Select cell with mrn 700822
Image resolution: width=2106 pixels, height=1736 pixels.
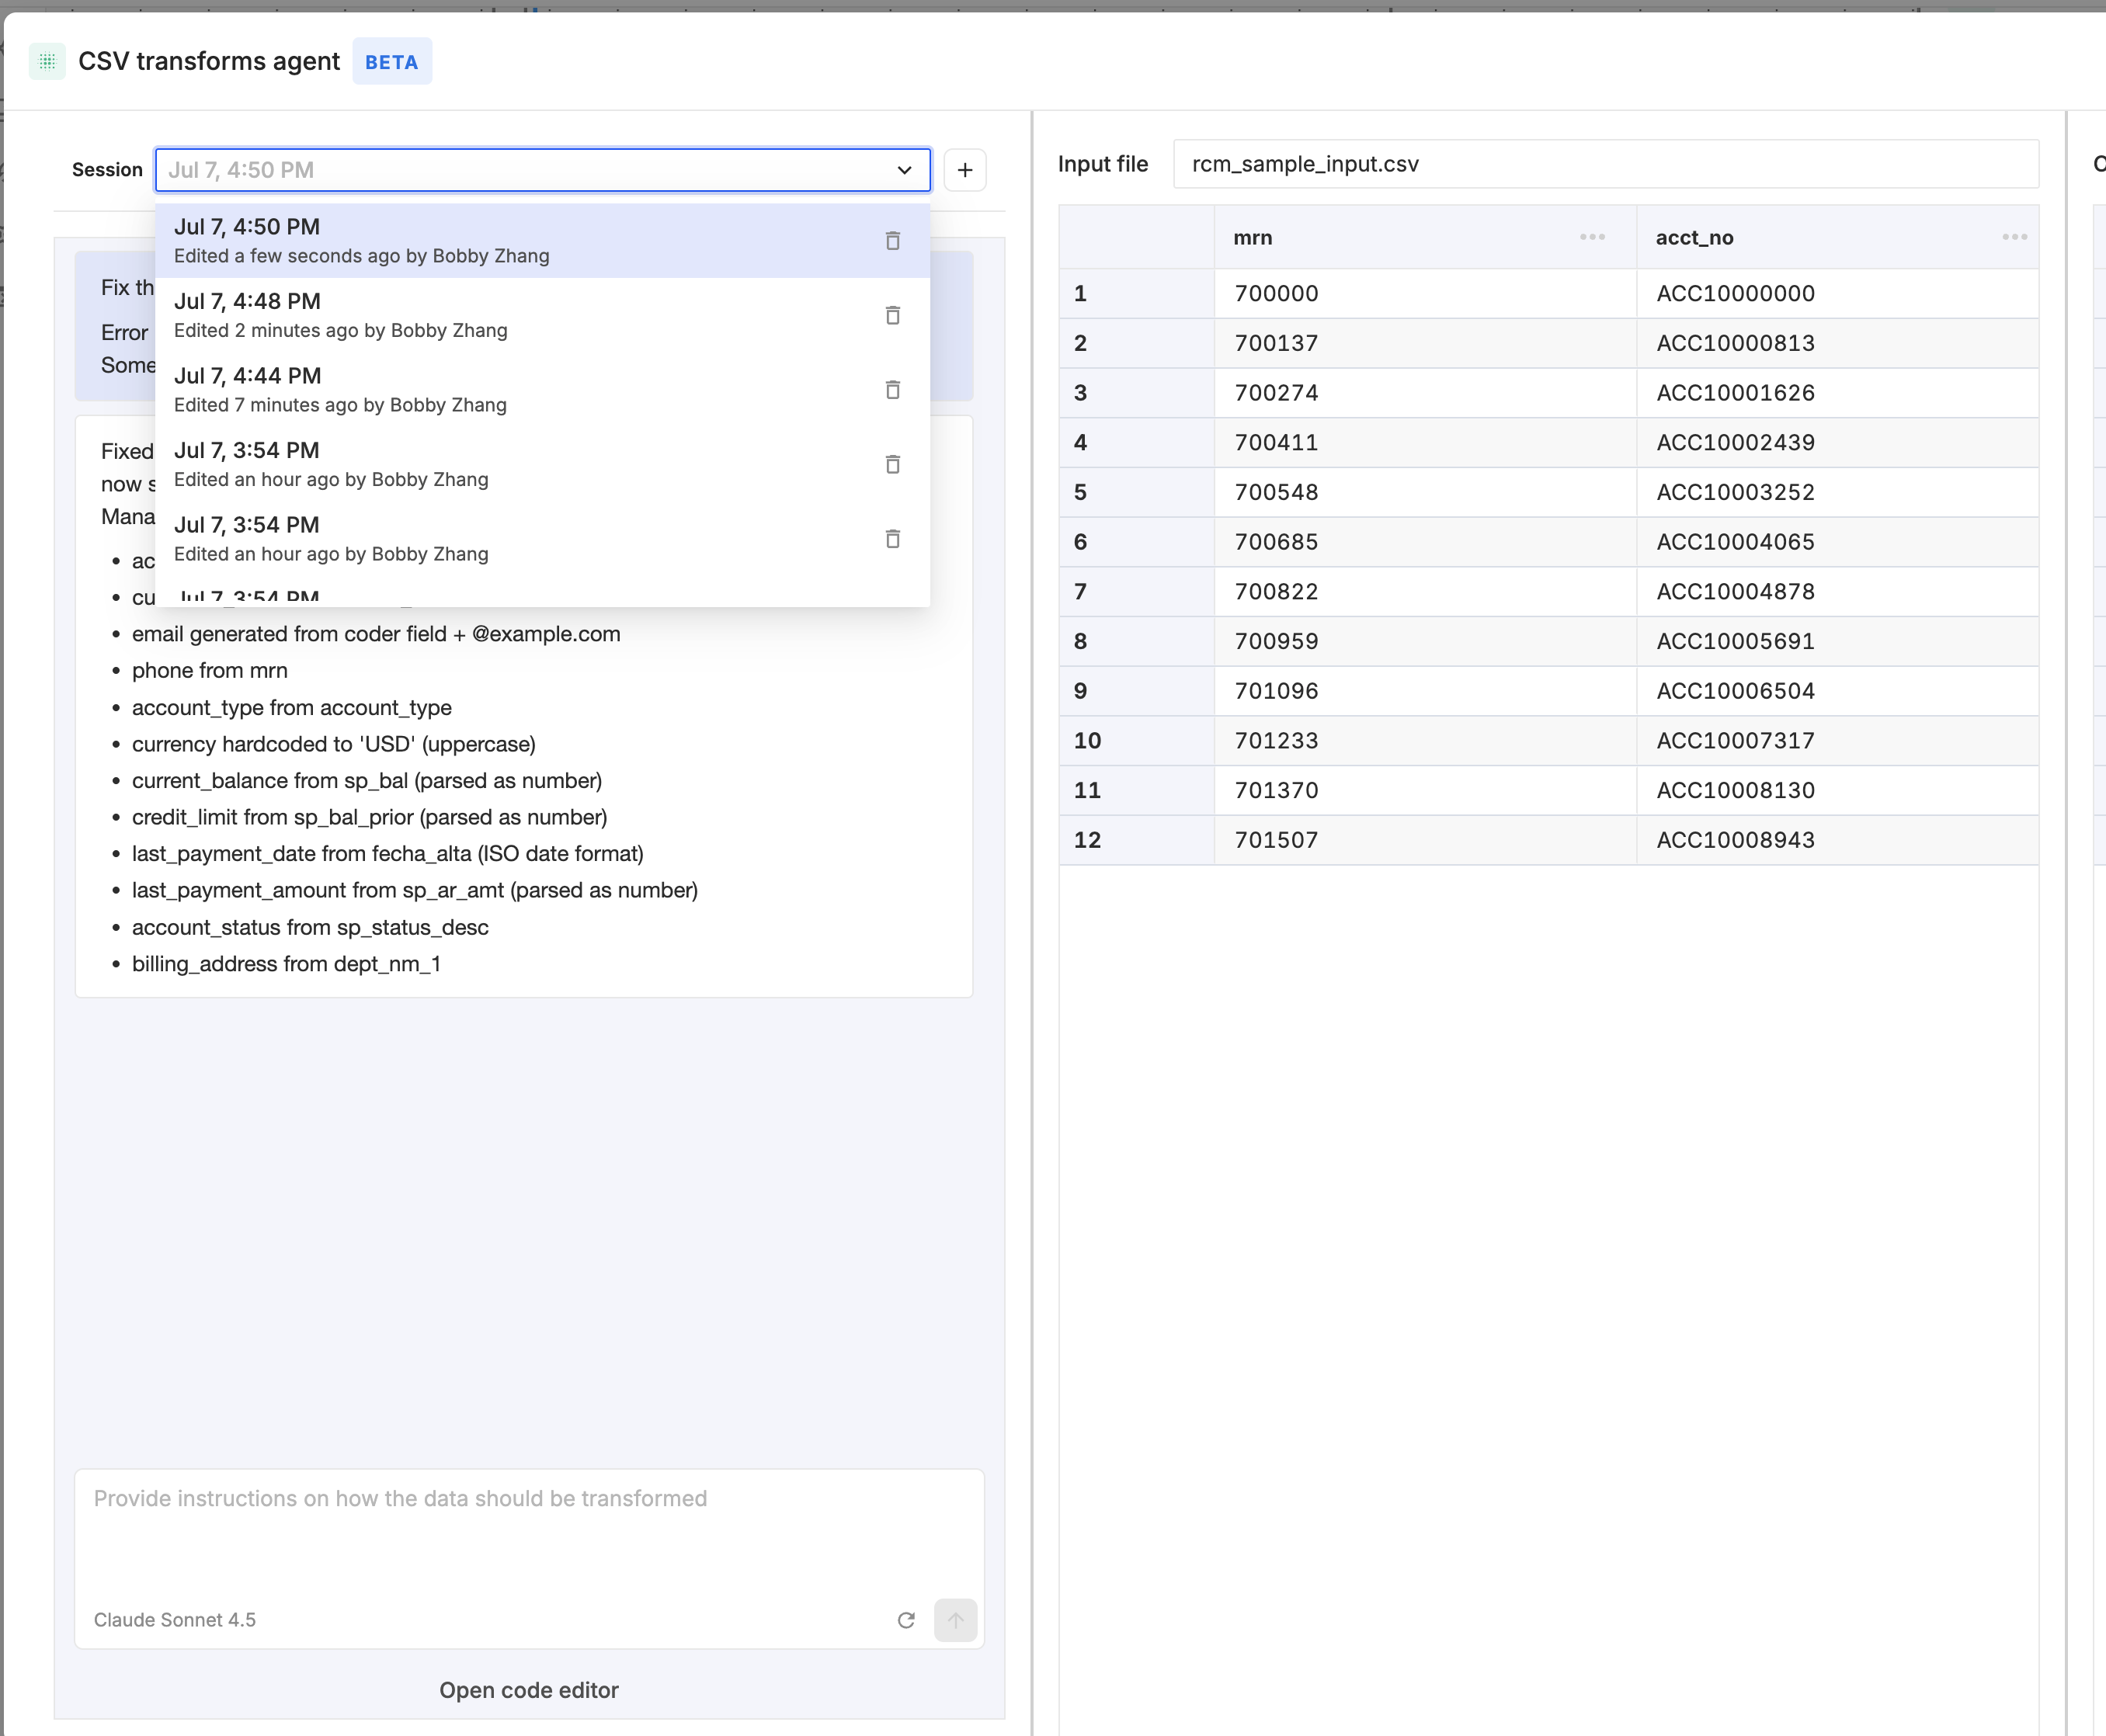[x=1425, y=592]
